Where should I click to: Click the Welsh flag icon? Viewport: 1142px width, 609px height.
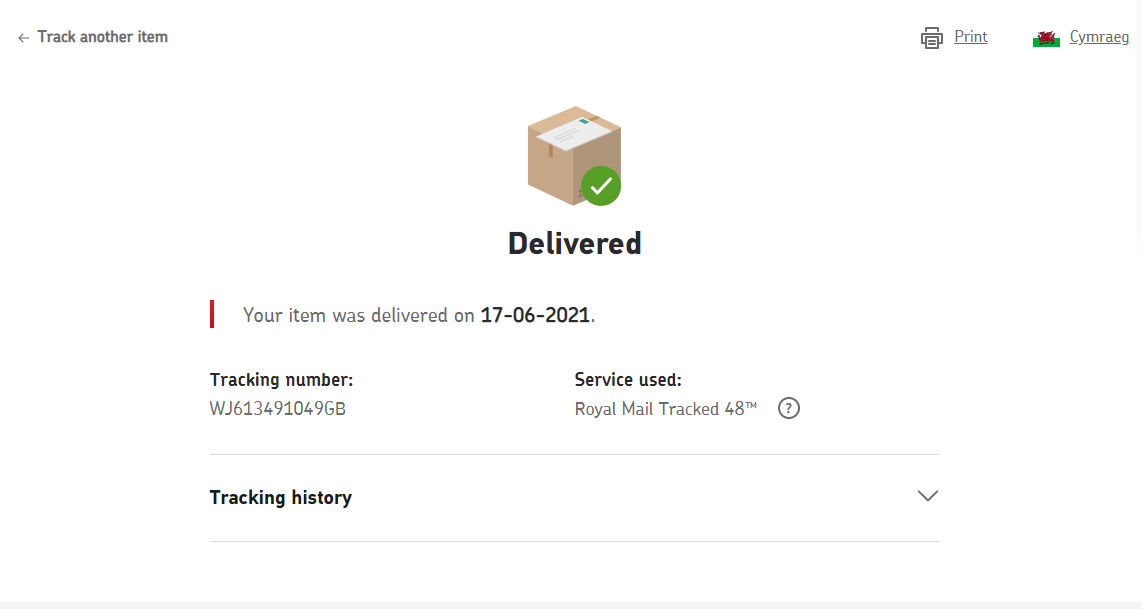tap(1046, 38)
